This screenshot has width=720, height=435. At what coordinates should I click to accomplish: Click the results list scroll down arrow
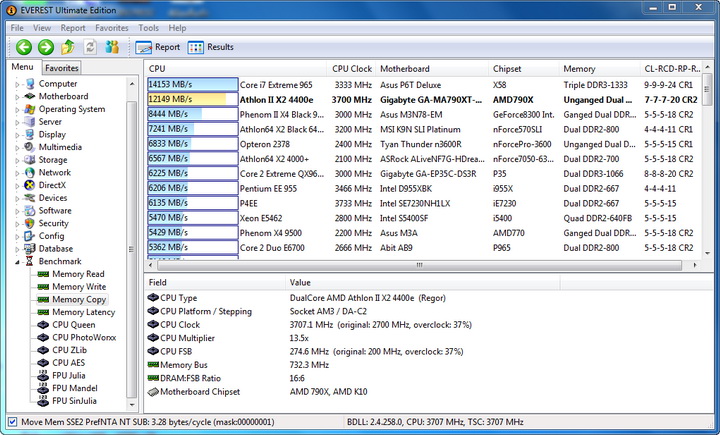pyautogui.click(x=708, y=253)
